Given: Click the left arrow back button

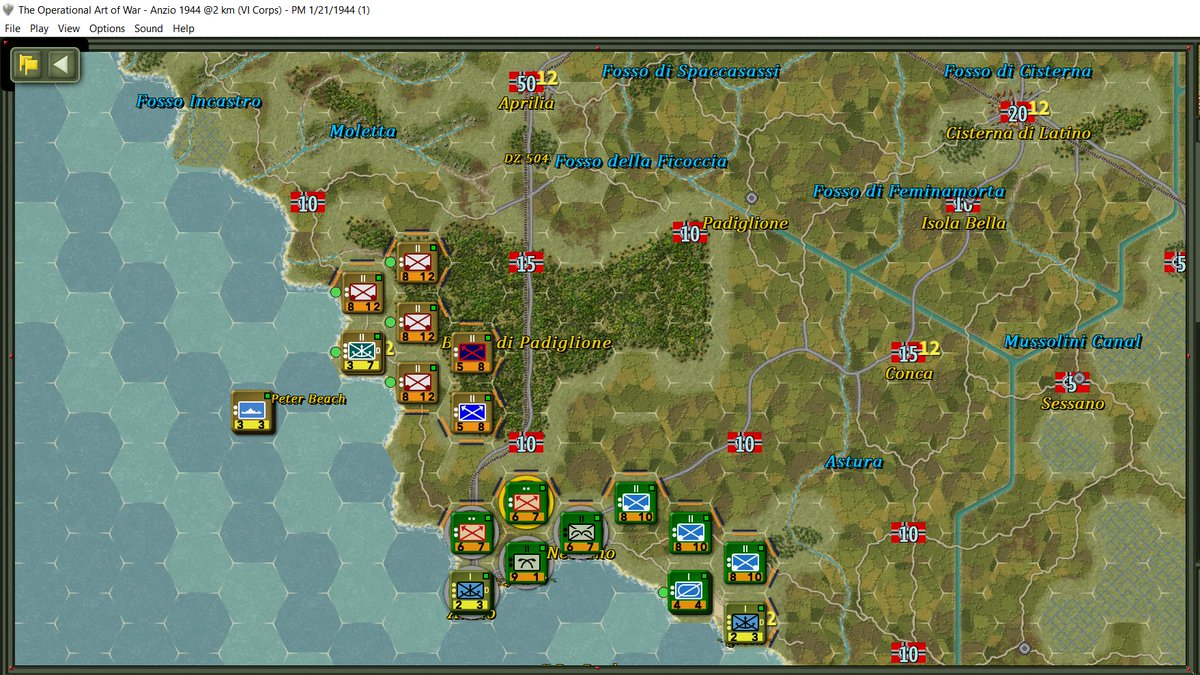Looking at the screenshot, I should click(x=61, y=65).
